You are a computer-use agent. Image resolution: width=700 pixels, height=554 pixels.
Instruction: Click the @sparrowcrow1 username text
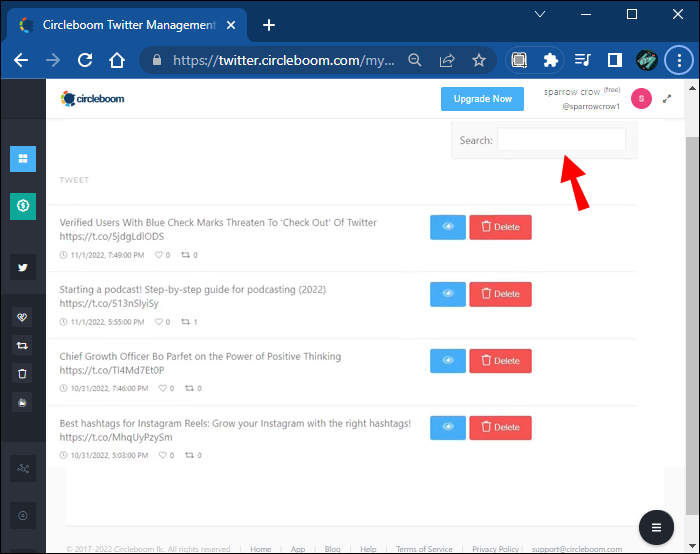point(591,106)
